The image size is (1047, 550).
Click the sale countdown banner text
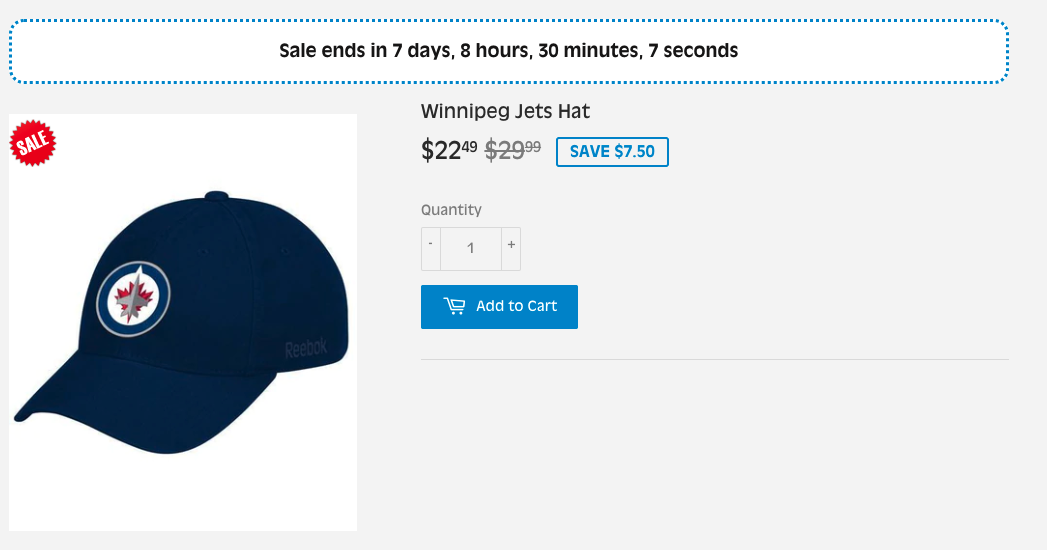click(508, 51)
